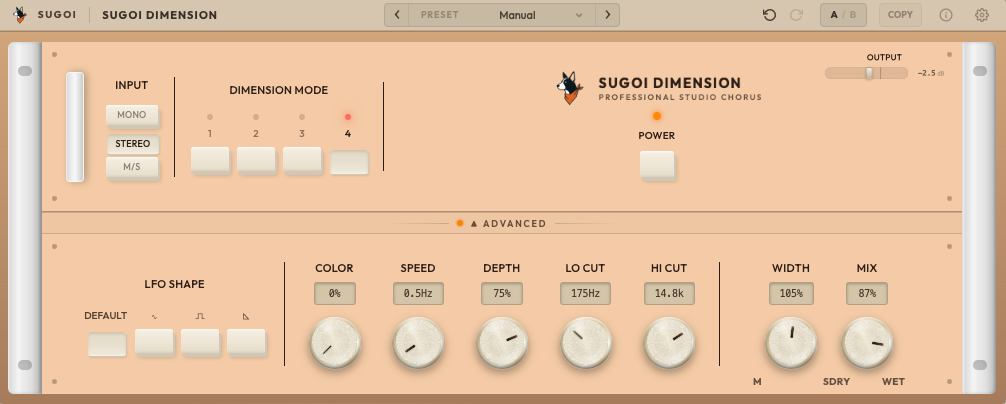1006x404 pixels.
Task: Open the preset dropdown showing Manual
Action: click(x=502, y=15)
